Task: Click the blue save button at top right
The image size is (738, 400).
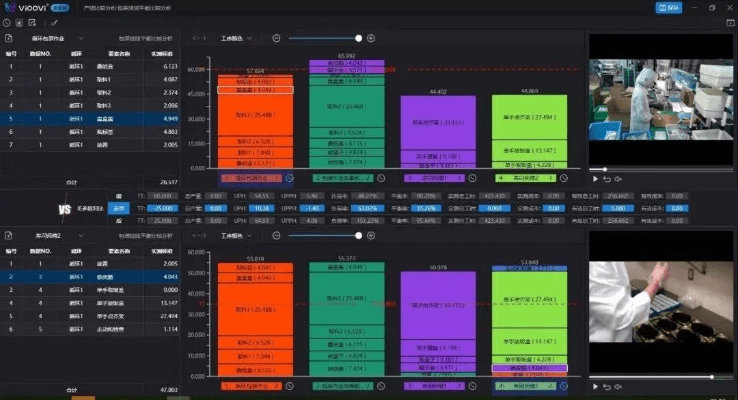Action: coord(667,7)
